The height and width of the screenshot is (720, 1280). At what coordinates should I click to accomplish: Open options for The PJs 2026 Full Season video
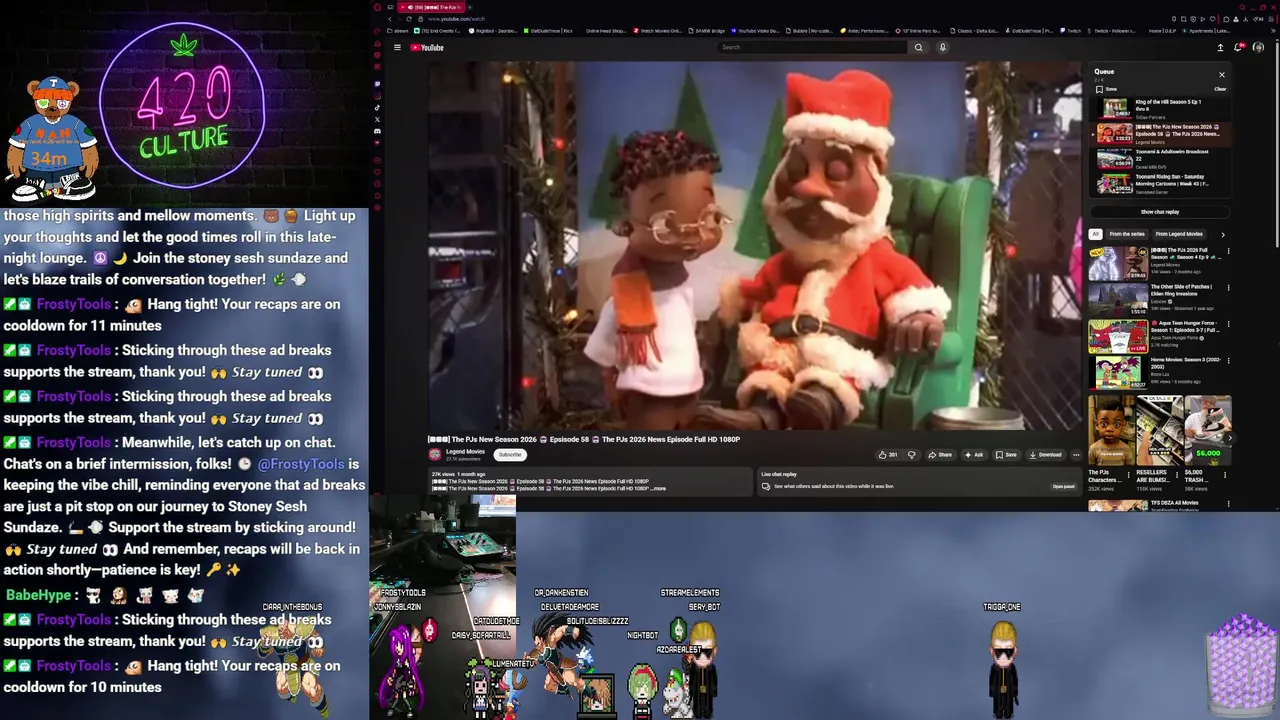click(x=1228, y=251)
